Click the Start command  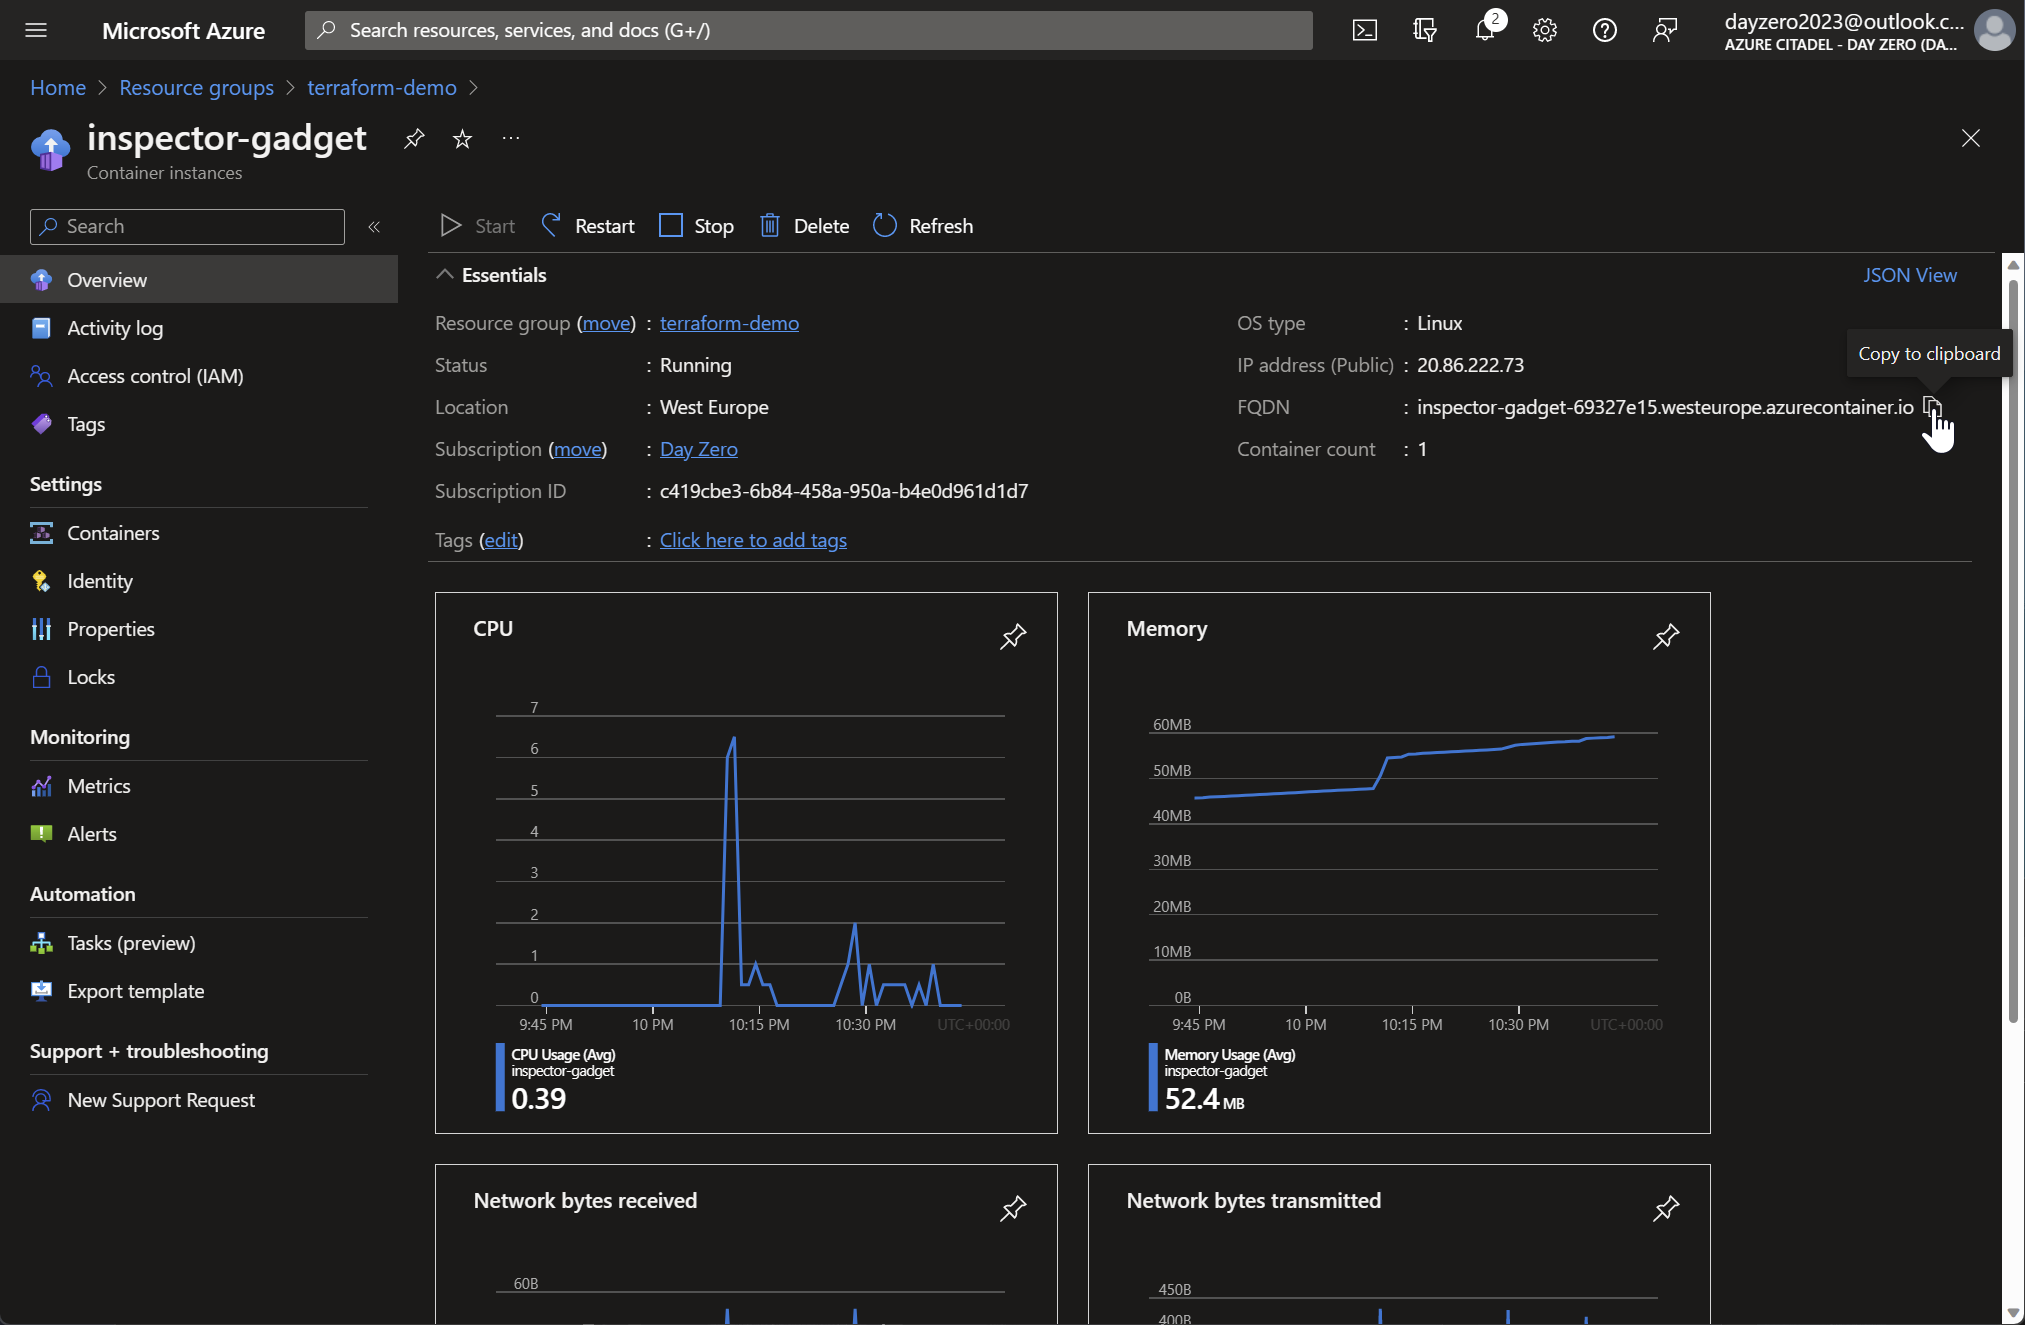point(478,226)
